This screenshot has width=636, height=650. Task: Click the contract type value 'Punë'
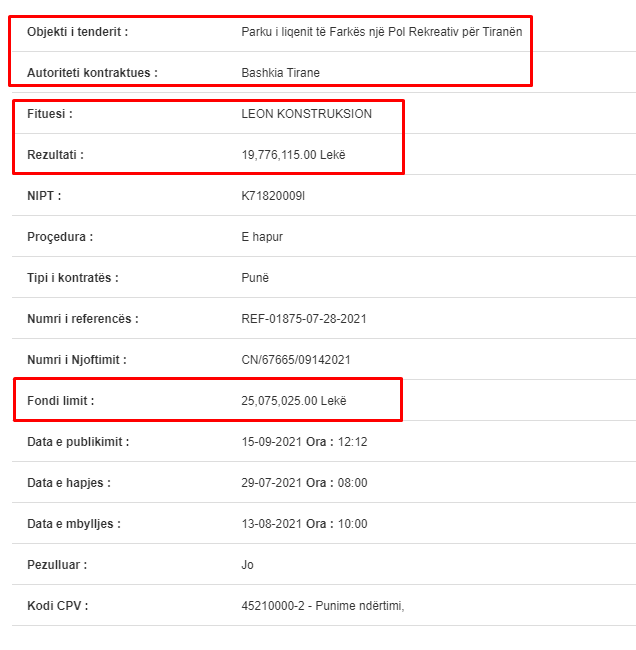[255, 278]
